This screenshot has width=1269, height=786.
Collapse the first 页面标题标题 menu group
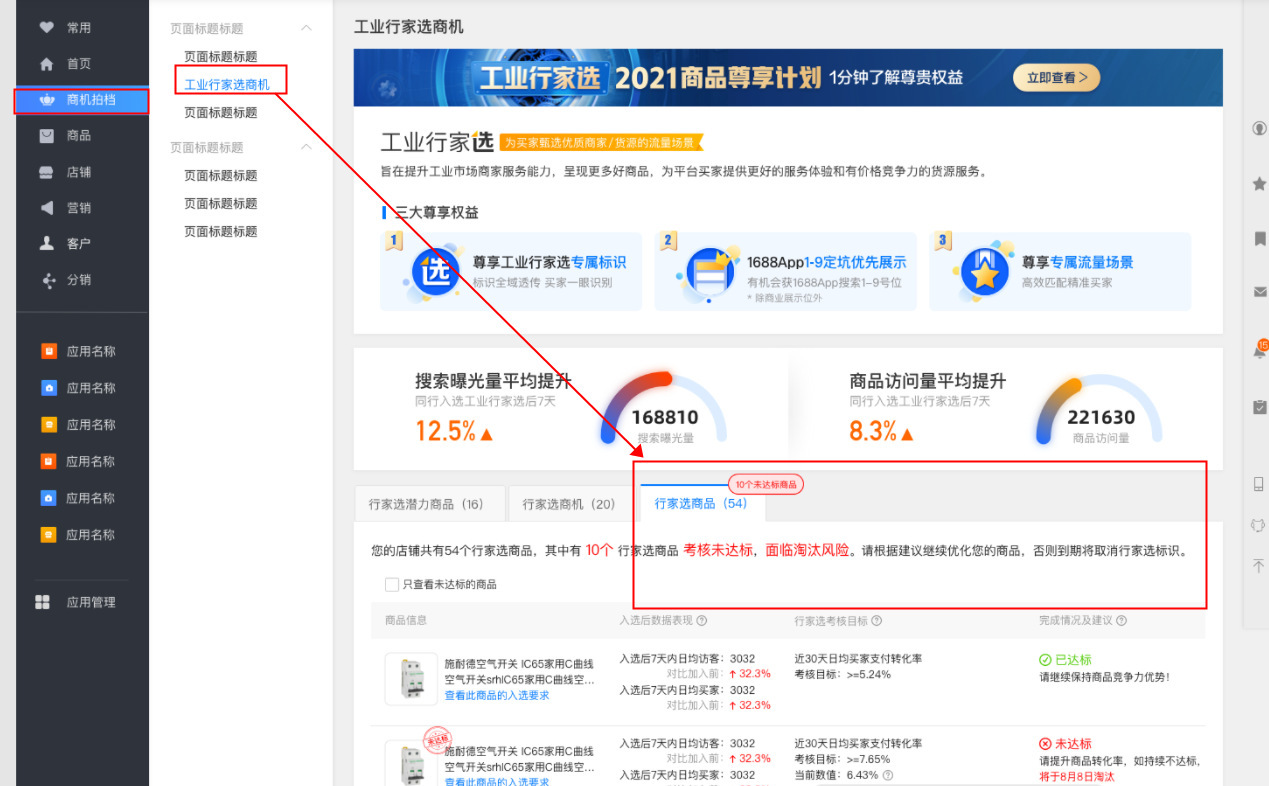(306, 29)
